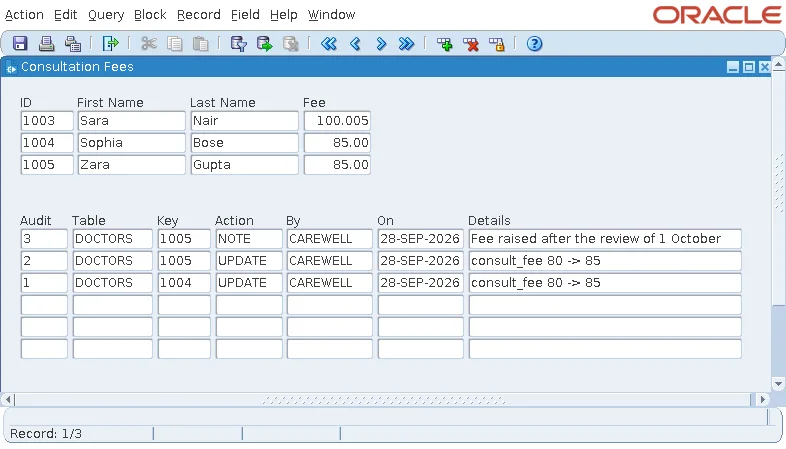786x449 pixels.
Task: Click the Action field showing NOTE
Action: click(249, 239)
